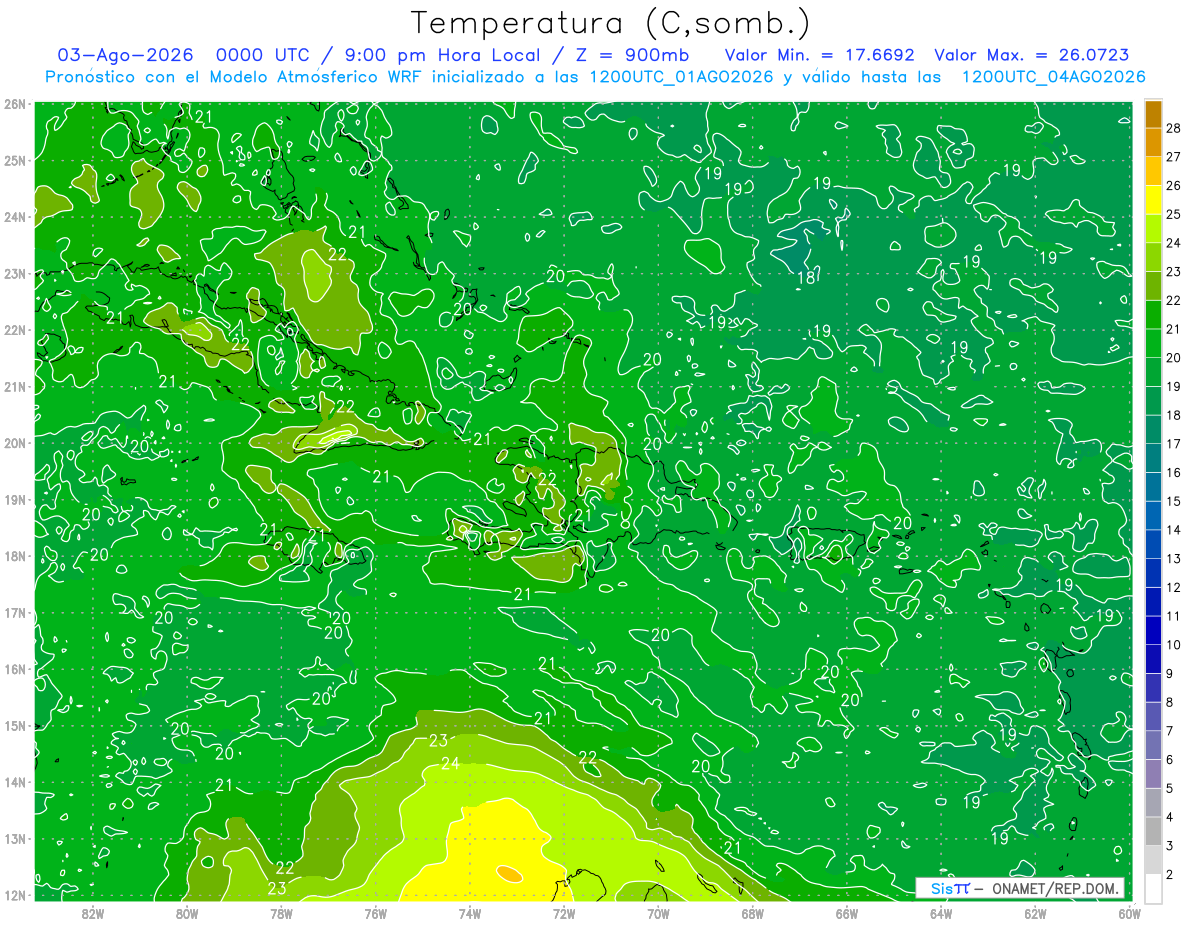1200x927 pixels.
Task: Click the legend value "16" on color bar
Action: pyautogui.click(x=1174, y=472)
